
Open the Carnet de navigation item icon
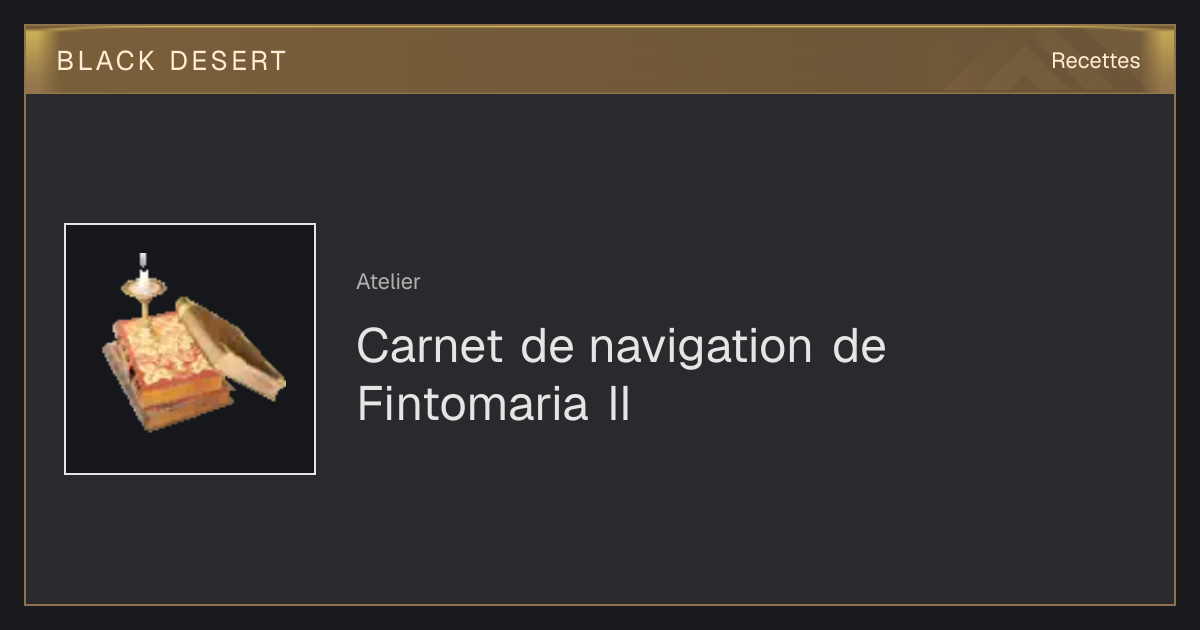pos(190,349)
